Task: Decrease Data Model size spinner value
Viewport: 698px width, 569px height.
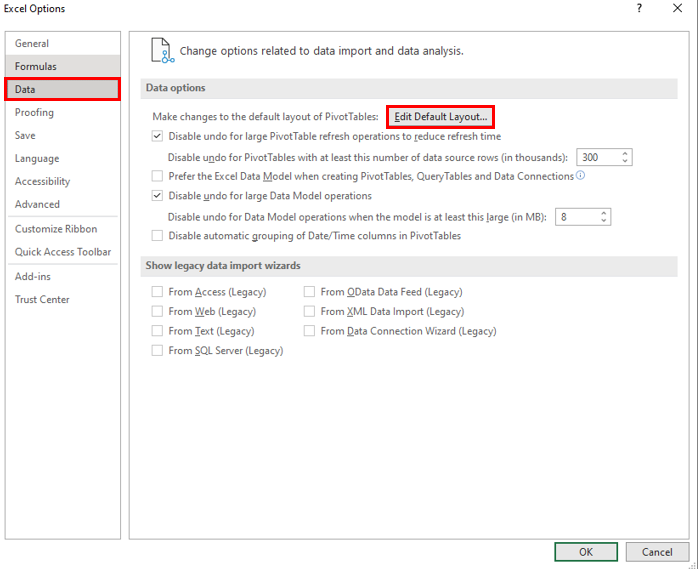Action: click(x=603, y=220)
